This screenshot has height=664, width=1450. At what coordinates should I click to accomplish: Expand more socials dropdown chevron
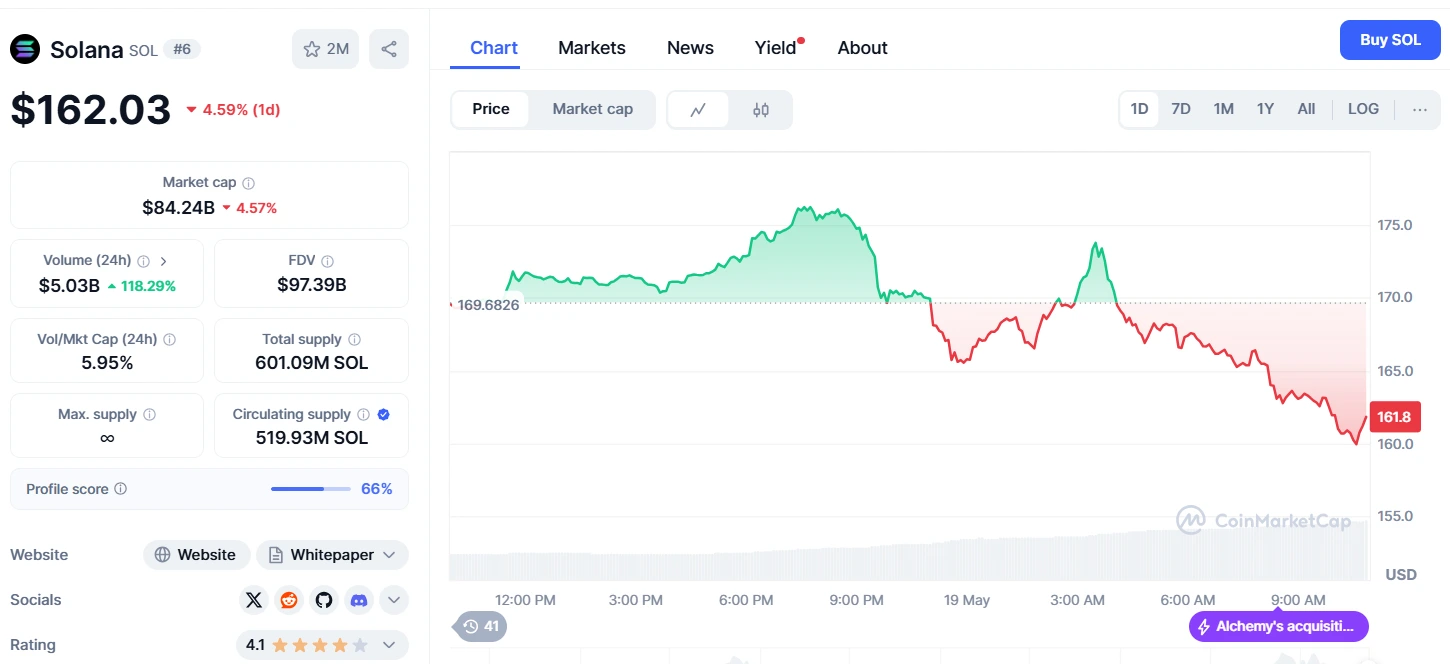click(x=394, y=600)
